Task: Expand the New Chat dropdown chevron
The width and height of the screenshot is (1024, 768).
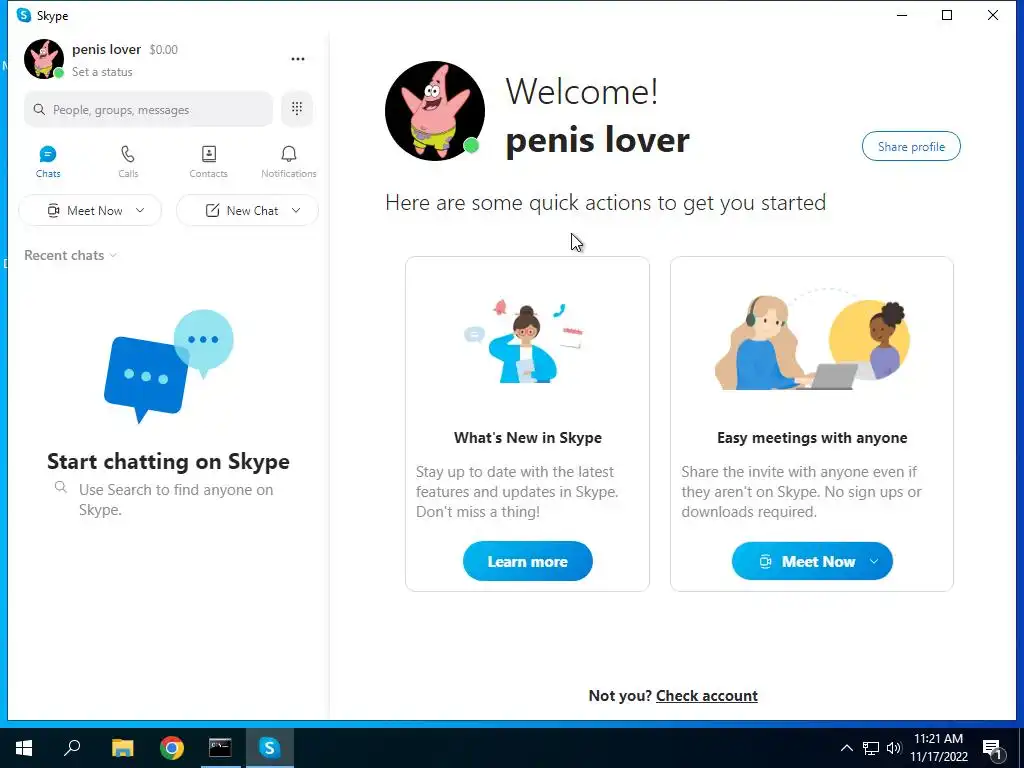Action: pos(296,210)
